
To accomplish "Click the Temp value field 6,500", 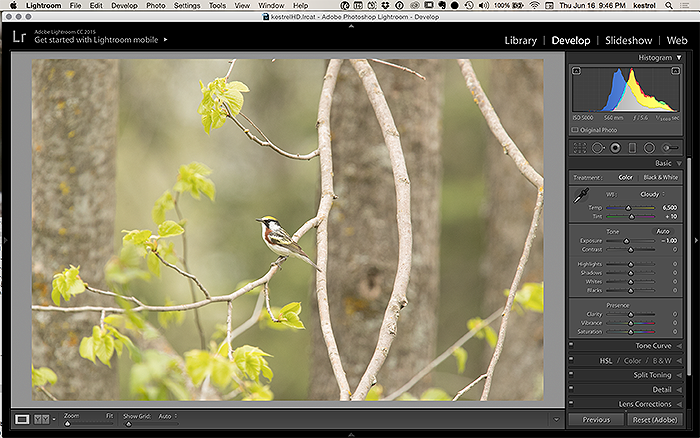I will [670, 208].
